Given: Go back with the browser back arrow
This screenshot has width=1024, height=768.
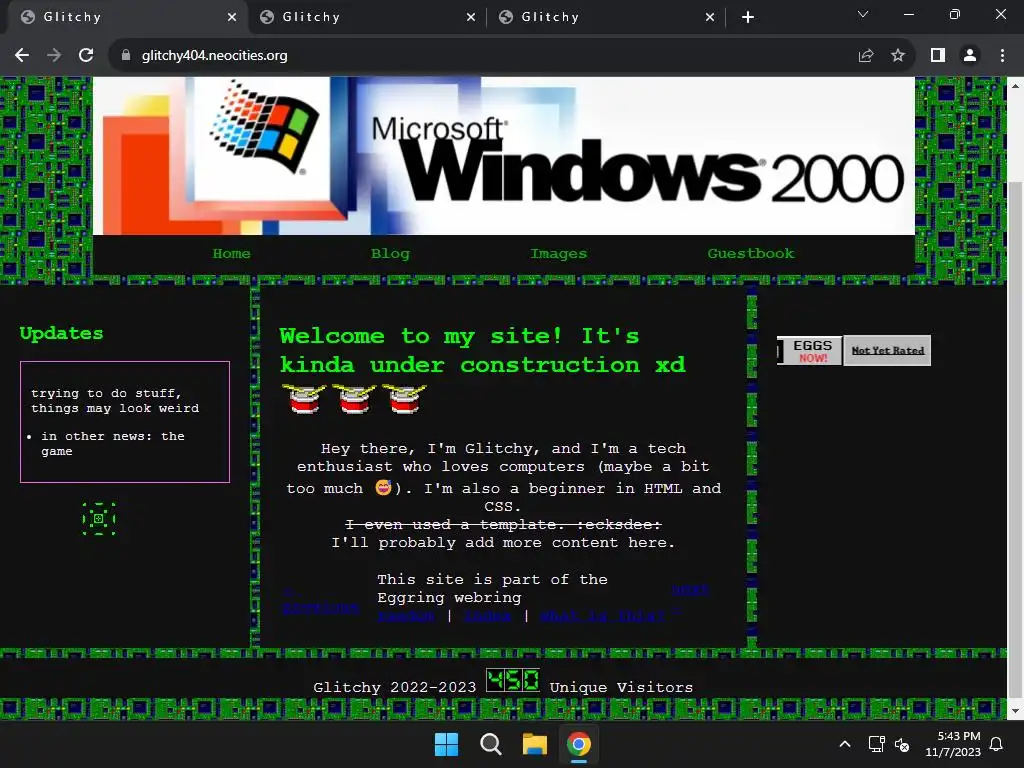Looking at the screenshot, I should coord(22,56).
